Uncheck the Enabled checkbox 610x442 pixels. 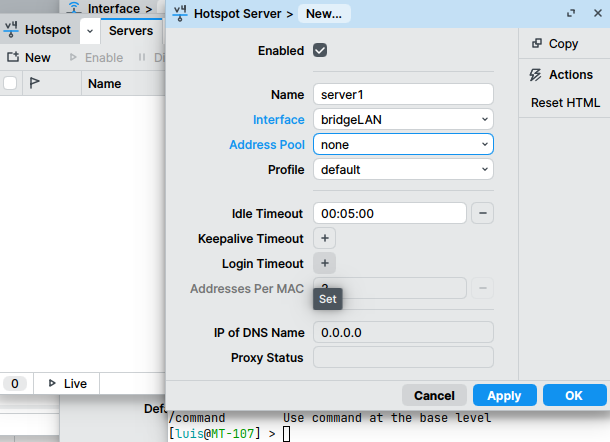click(x=321, y=50)
